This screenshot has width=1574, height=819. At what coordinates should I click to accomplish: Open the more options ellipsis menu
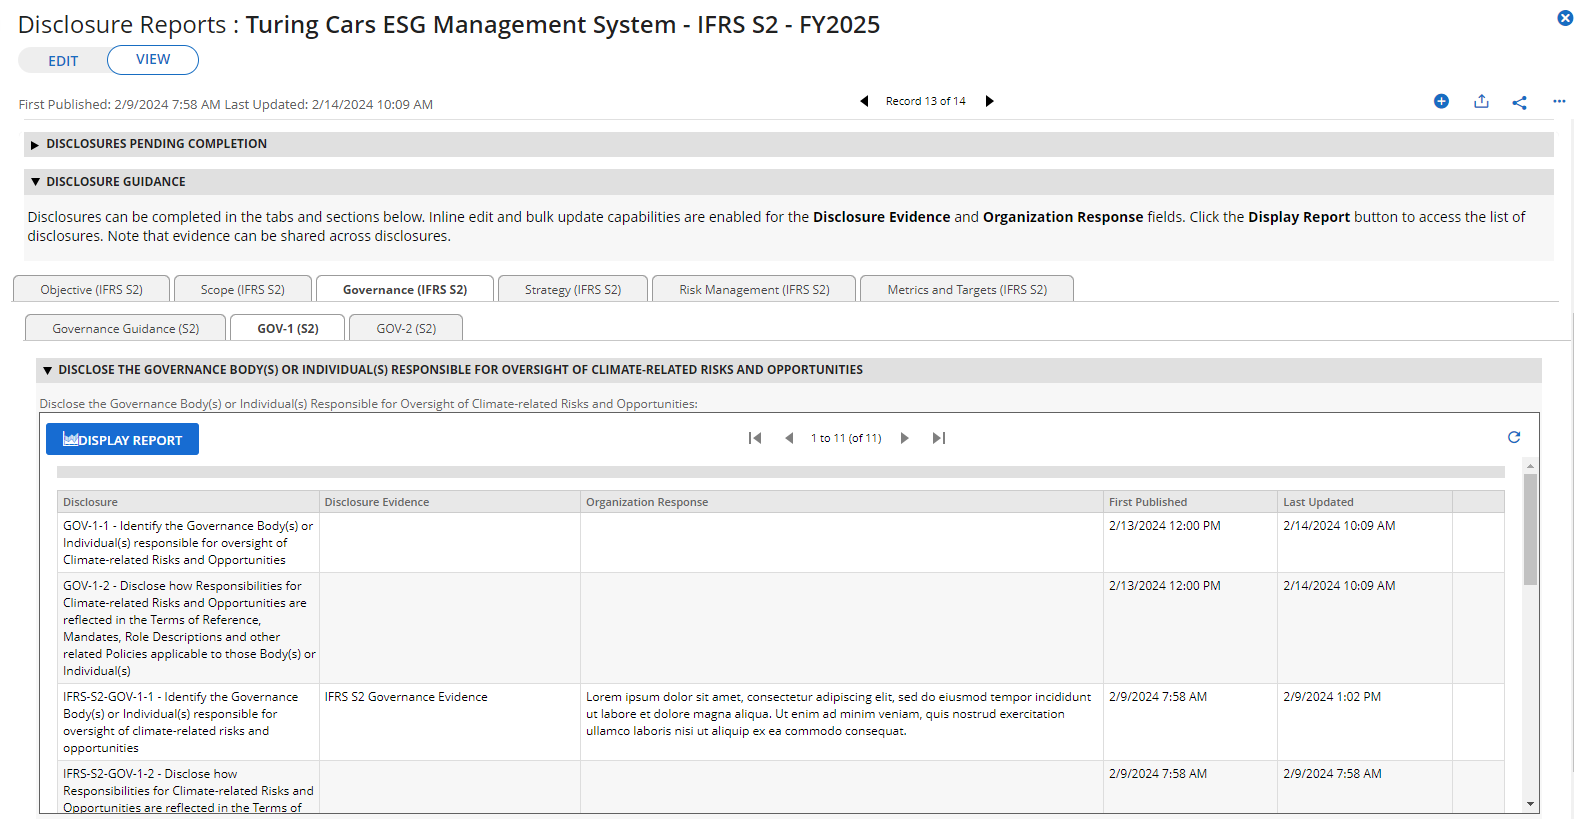(x=1559, y=101)
